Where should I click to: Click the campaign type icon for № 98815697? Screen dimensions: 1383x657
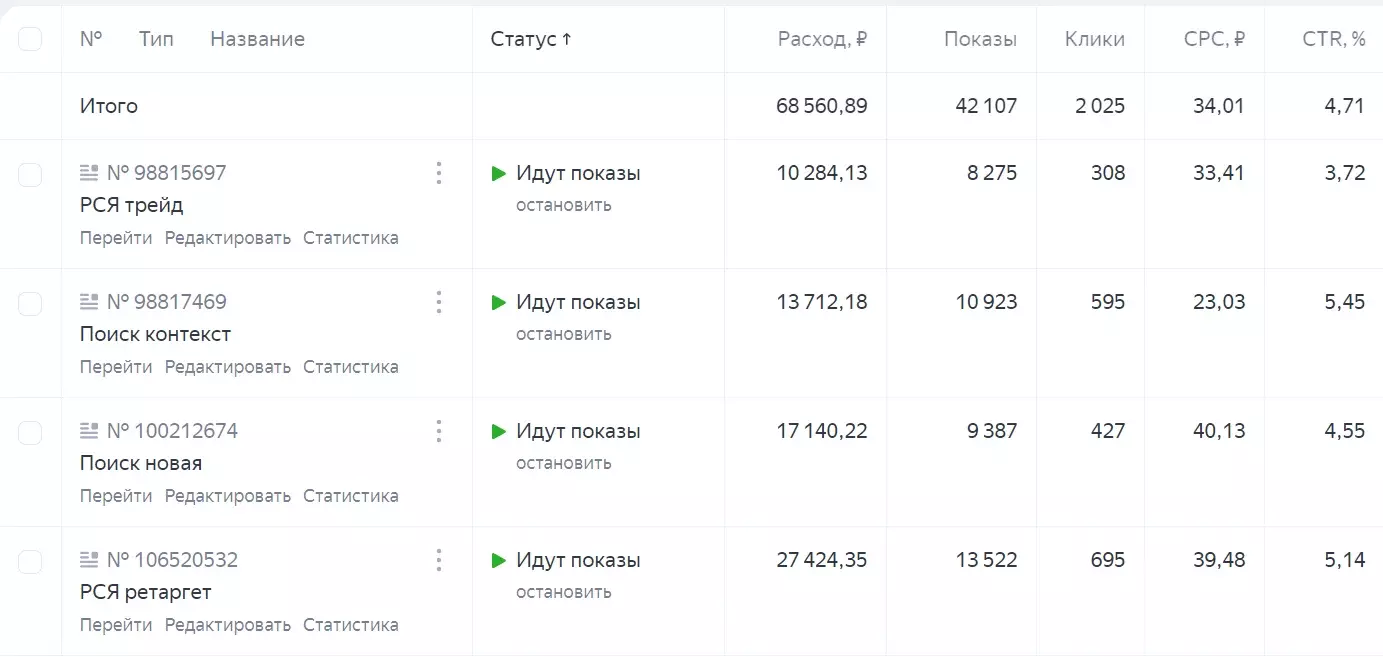90,173
